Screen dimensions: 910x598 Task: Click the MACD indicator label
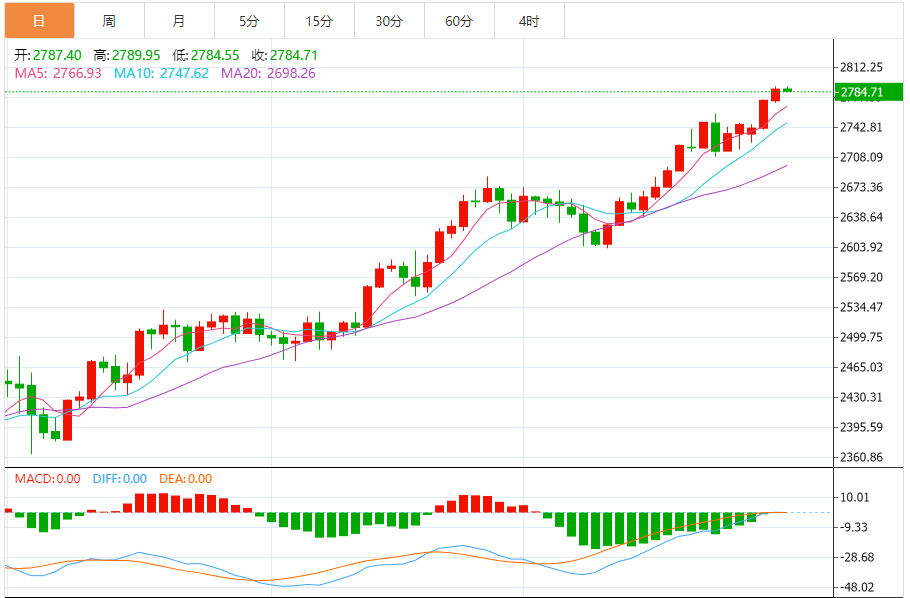[47, 479]
